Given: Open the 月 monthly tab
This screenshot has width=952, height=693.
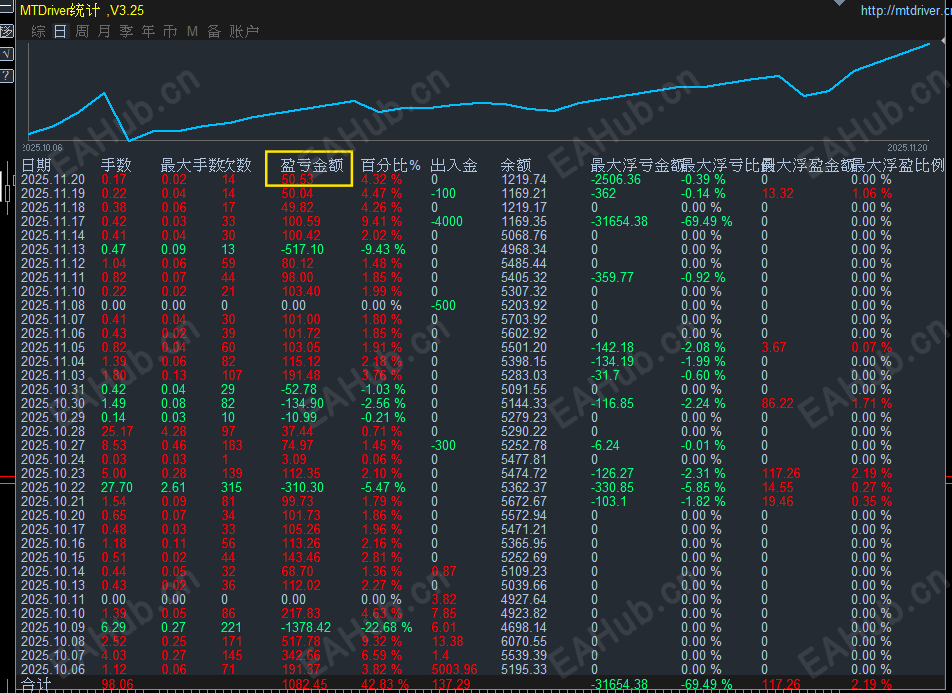Looking at the screenshot, I should (x=104, y=32).
